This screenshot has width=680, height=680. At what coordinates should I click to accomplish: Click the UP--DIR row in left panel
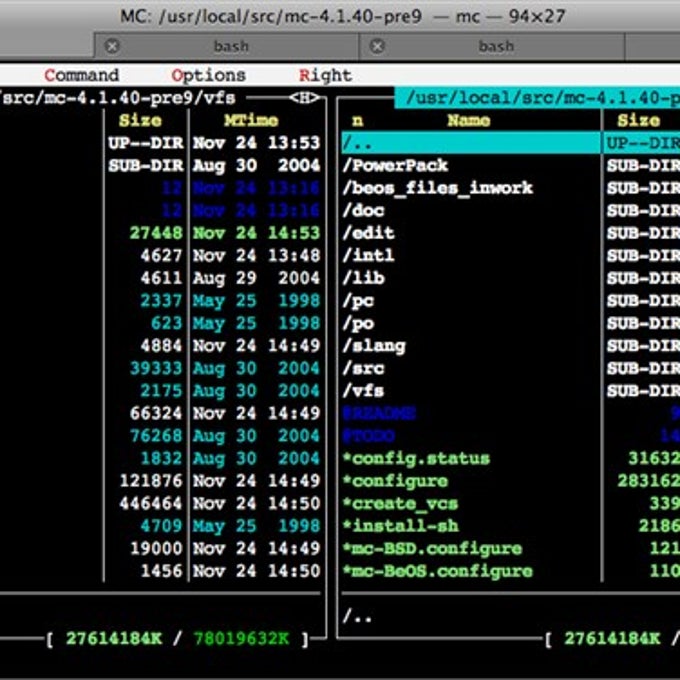point(160,143)
